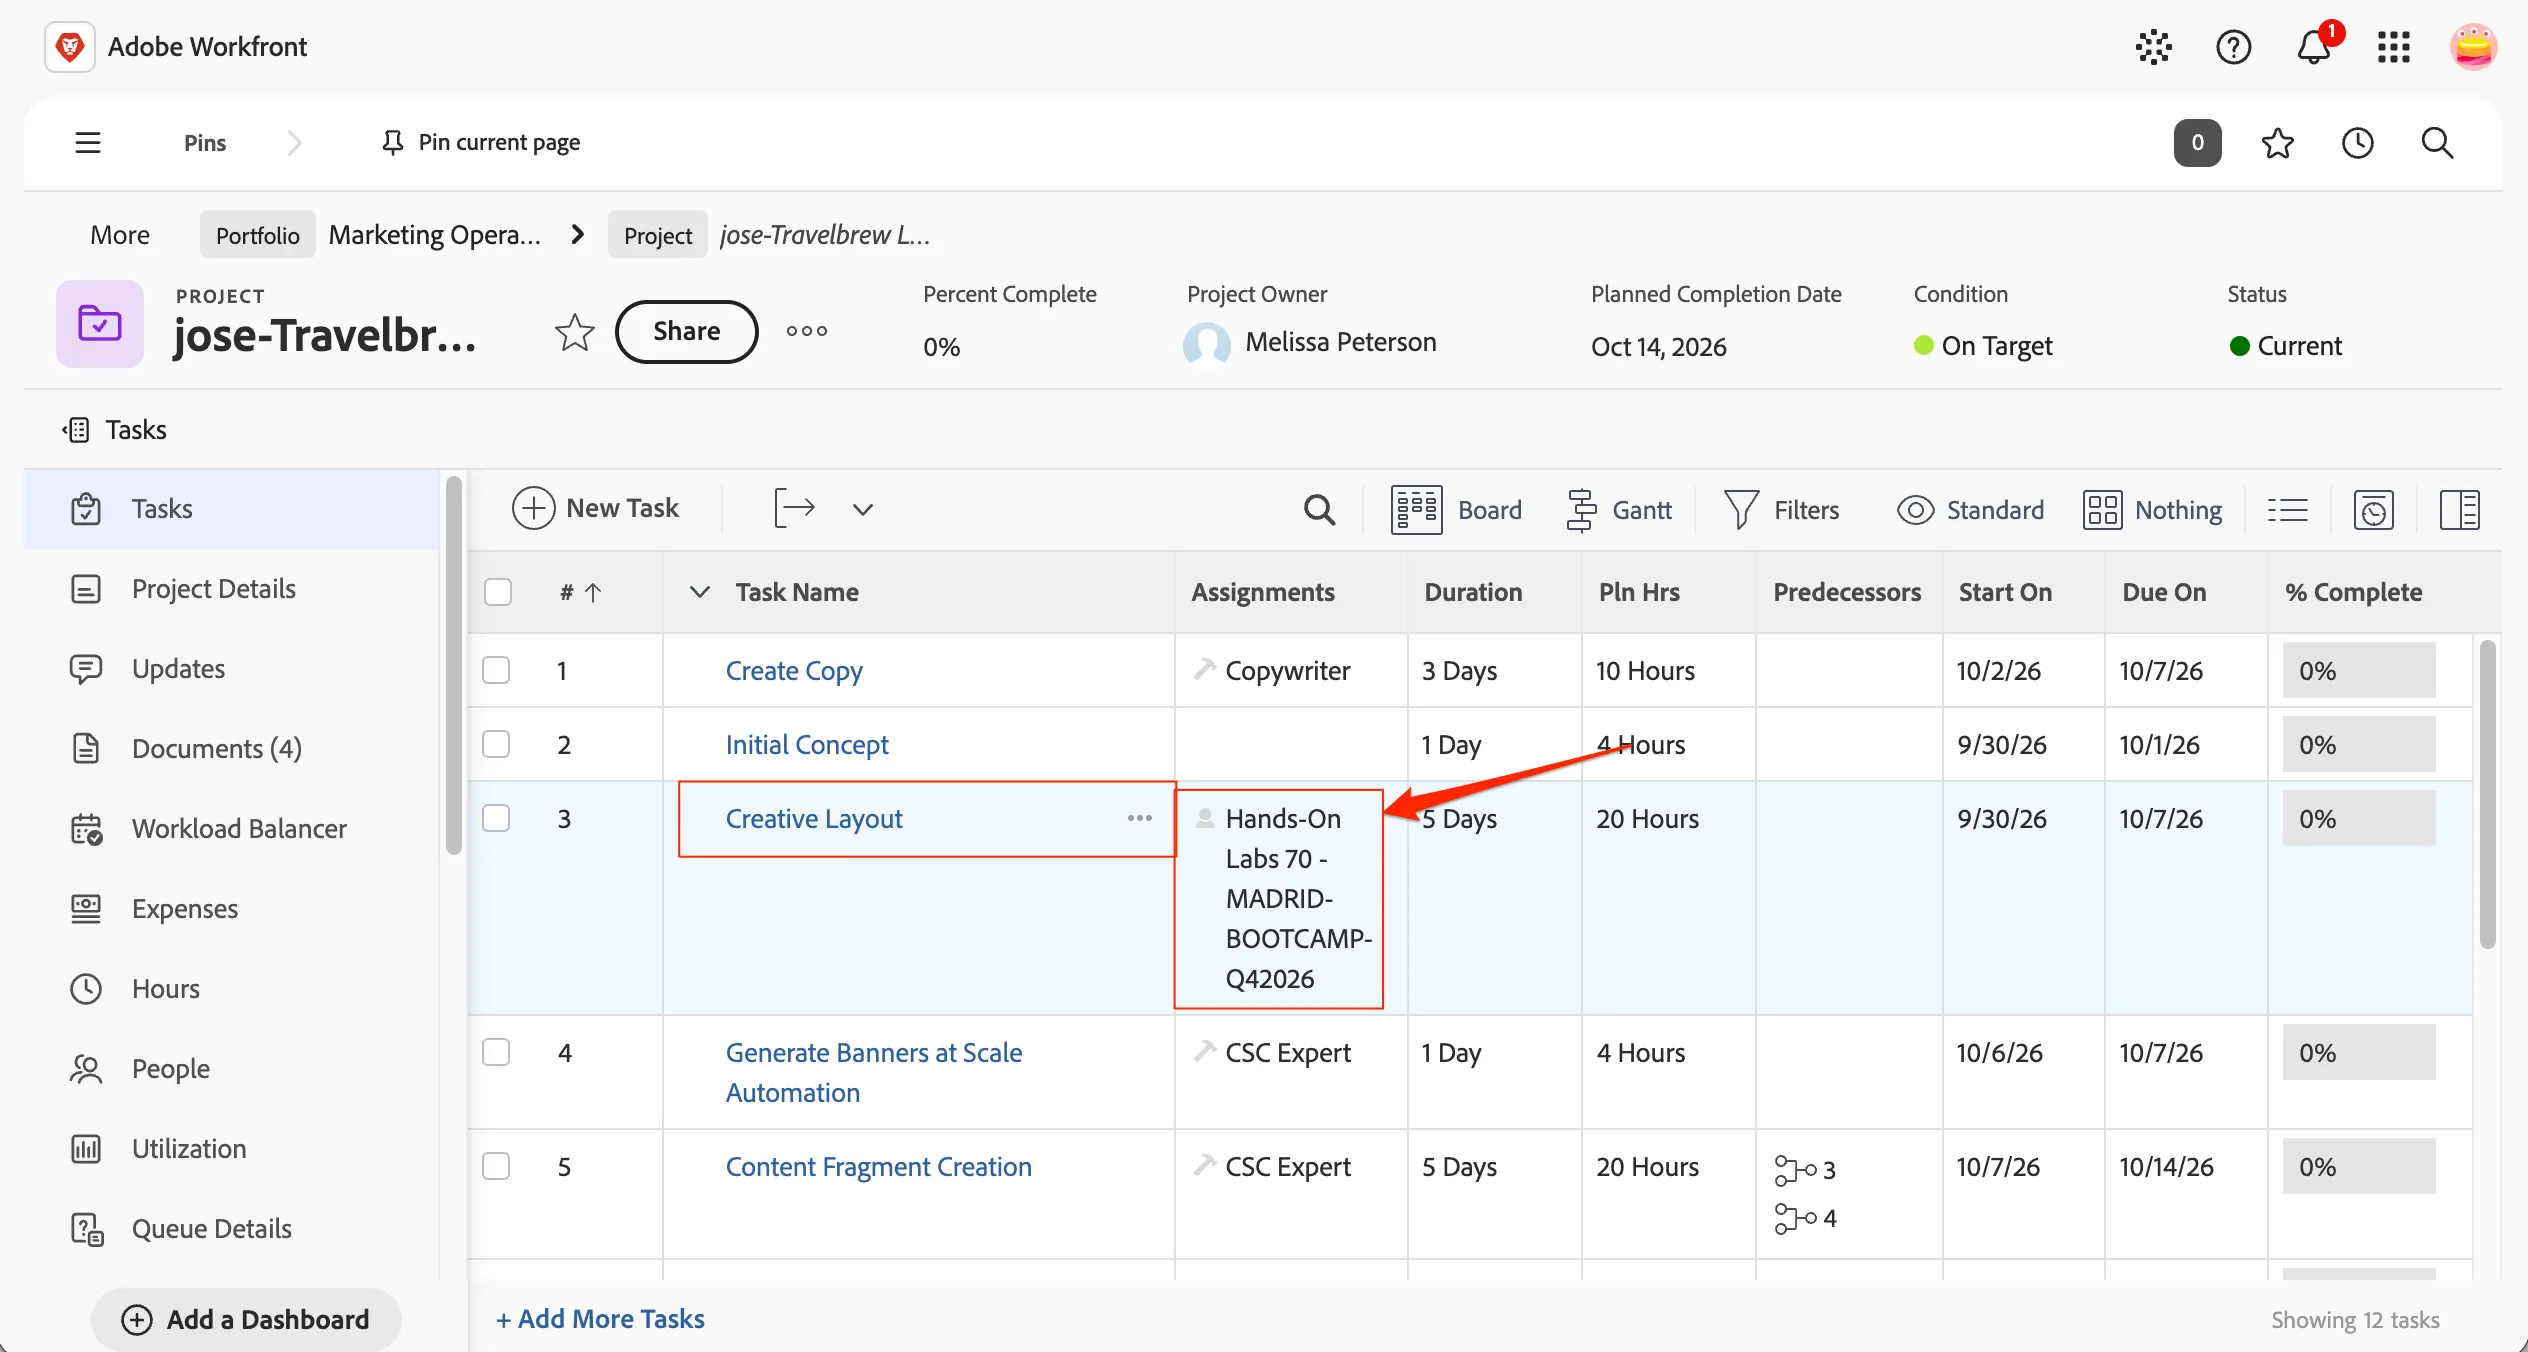This screenshot has height=1352, width=2528.
Task: Favorite the project with the star icon
Action: (574, 332)
